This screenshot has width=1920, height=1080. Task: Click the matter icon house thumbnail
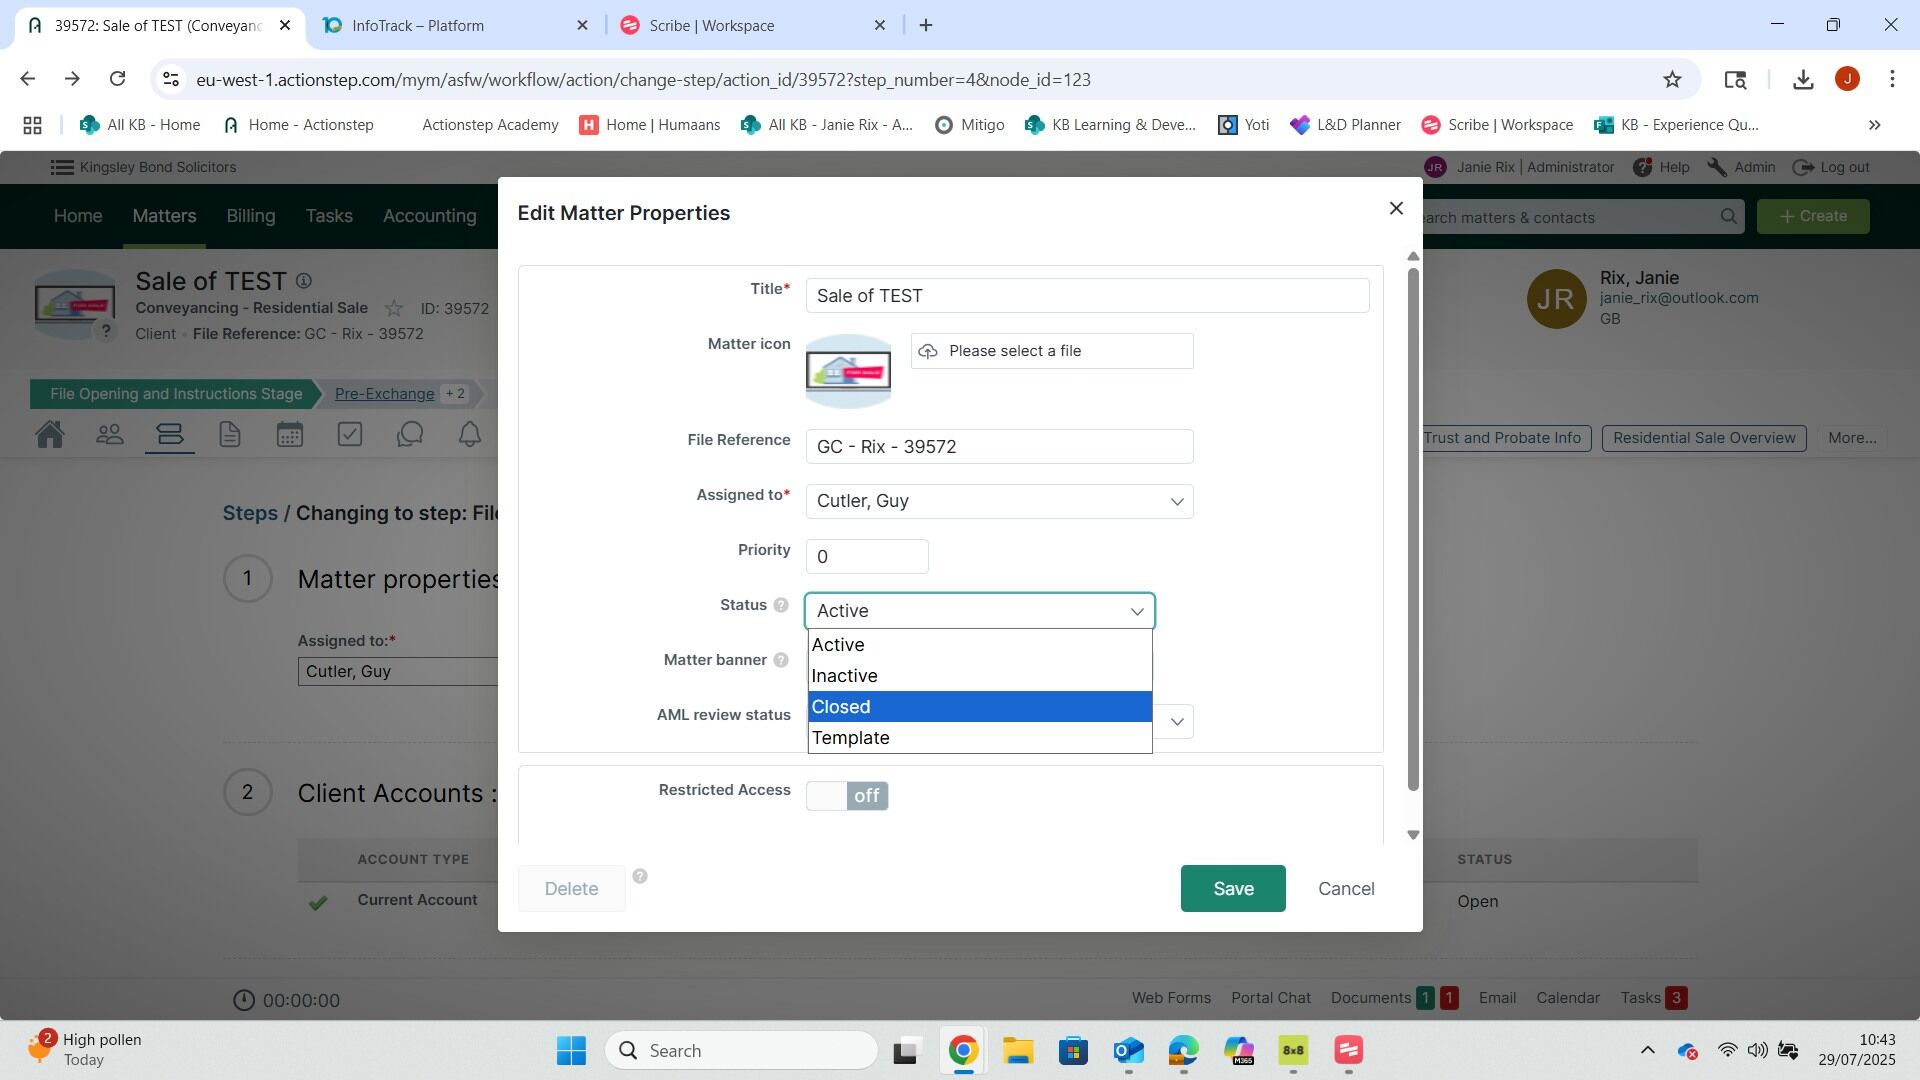click(x=848, y=371)
